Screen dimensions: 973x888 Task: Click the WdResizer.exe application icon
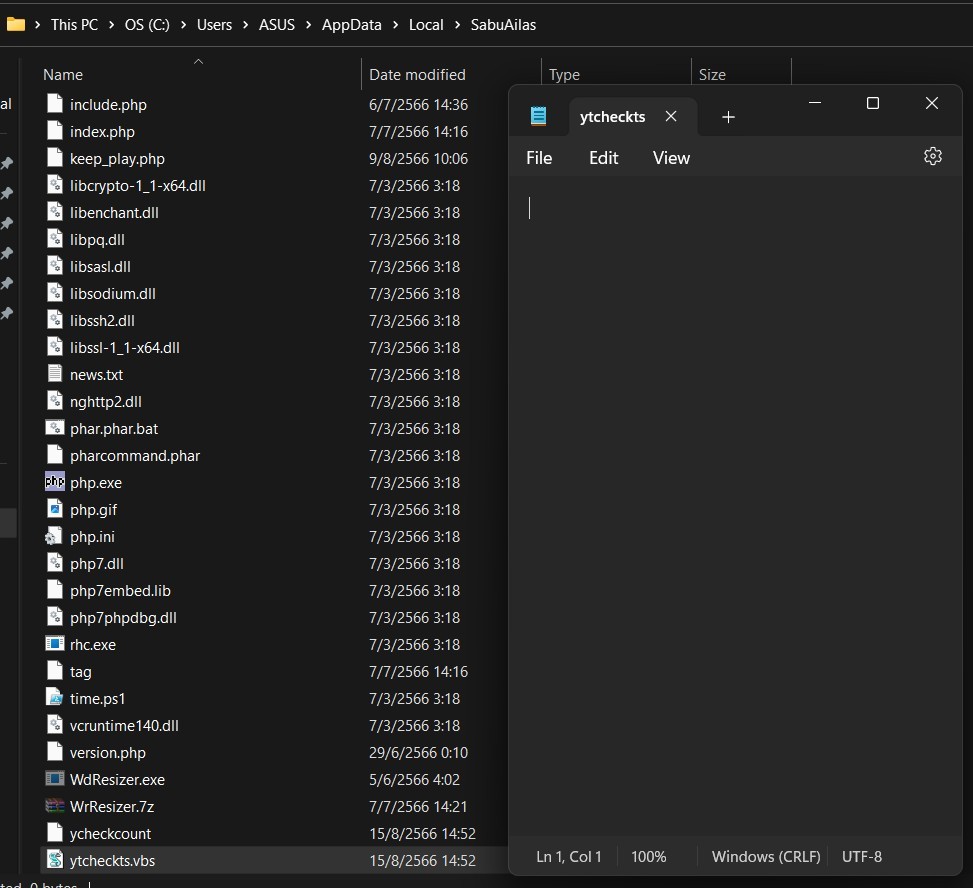tap(55, 779)
